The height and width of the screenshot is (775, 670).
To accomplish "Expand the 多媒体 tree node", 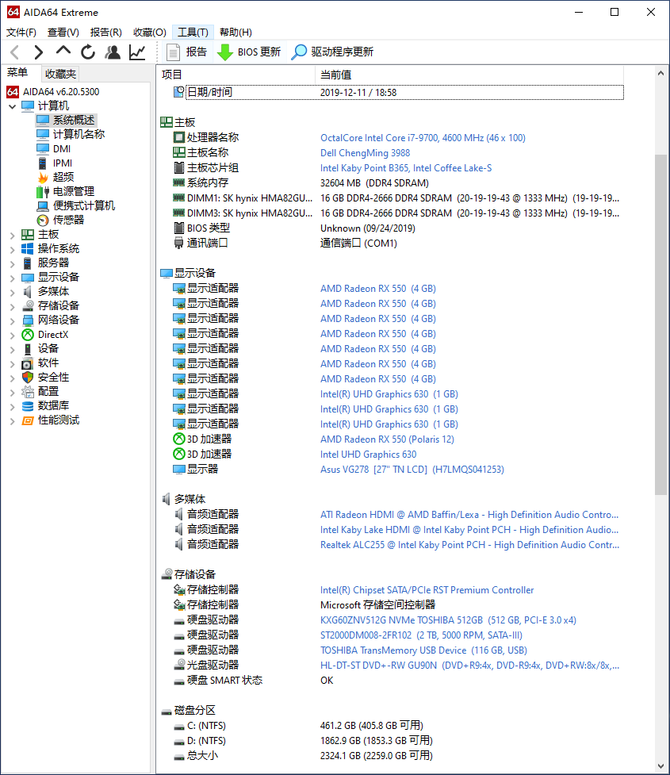I will coord(12,292).
